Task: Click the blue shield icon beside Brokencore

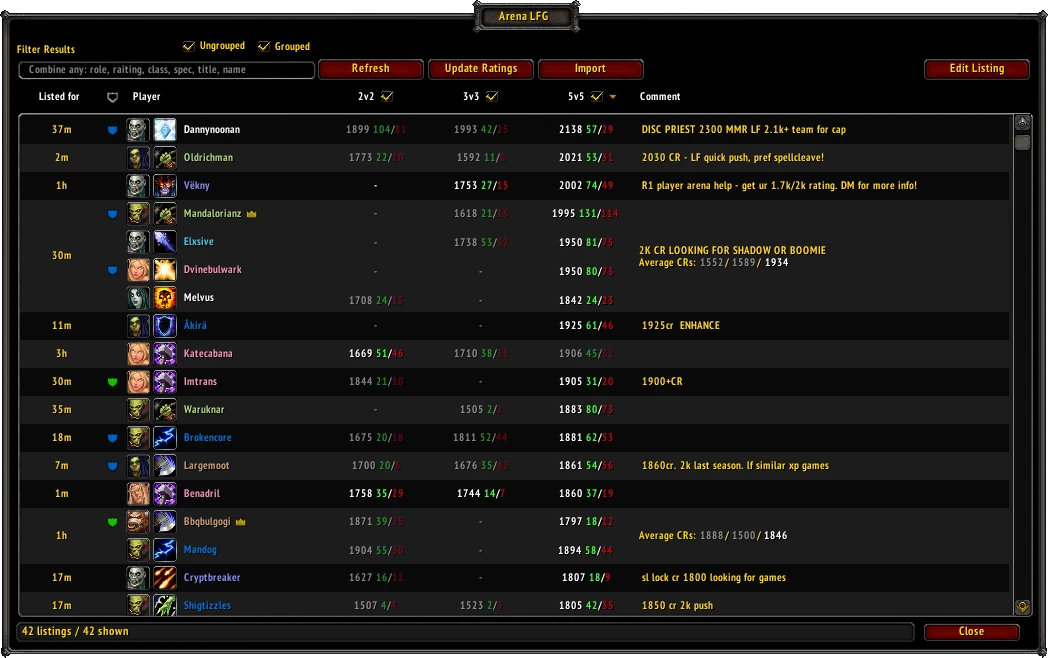Action: pos(112,438)
